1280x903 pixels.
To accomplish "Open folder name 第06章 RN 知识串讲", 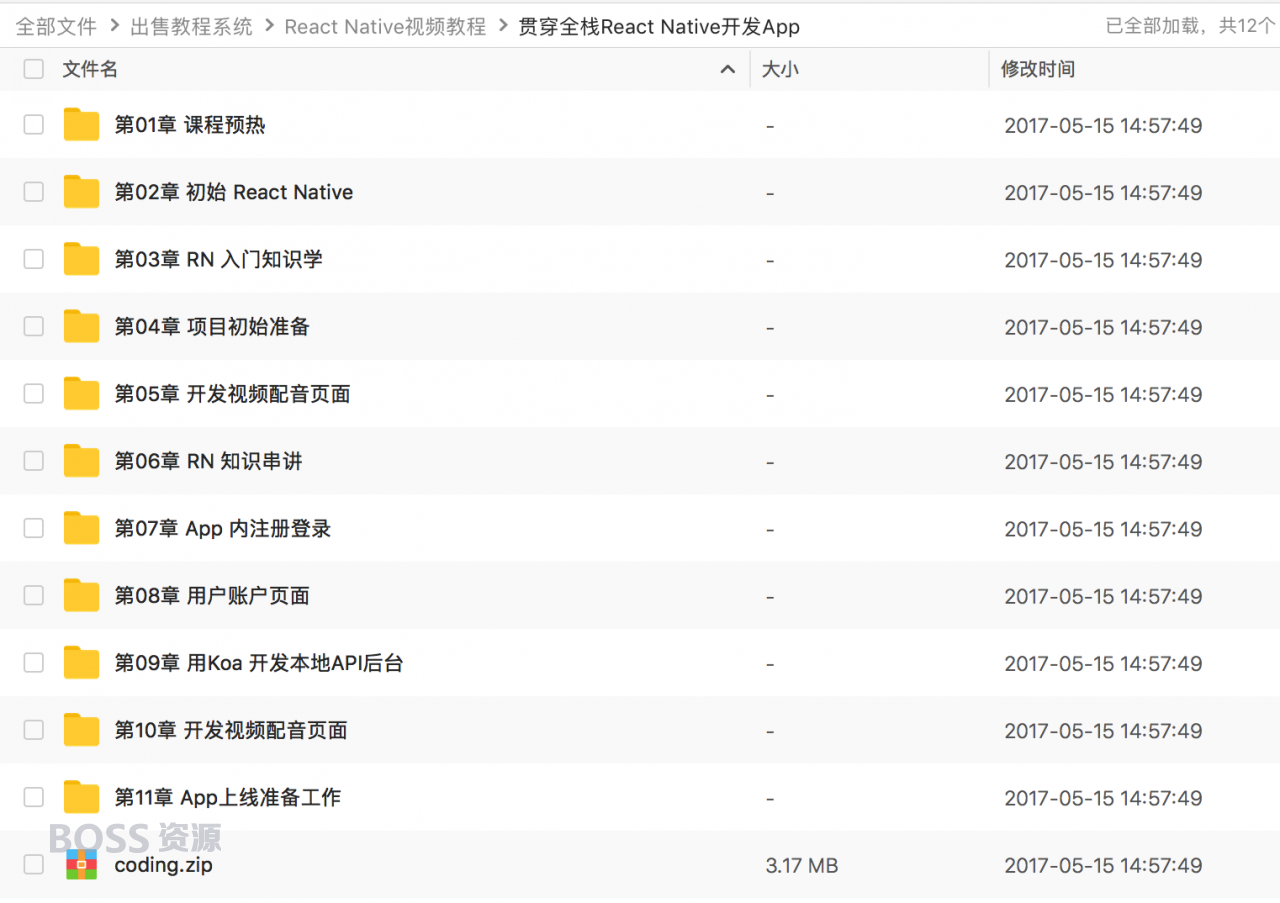I will 209,461.
